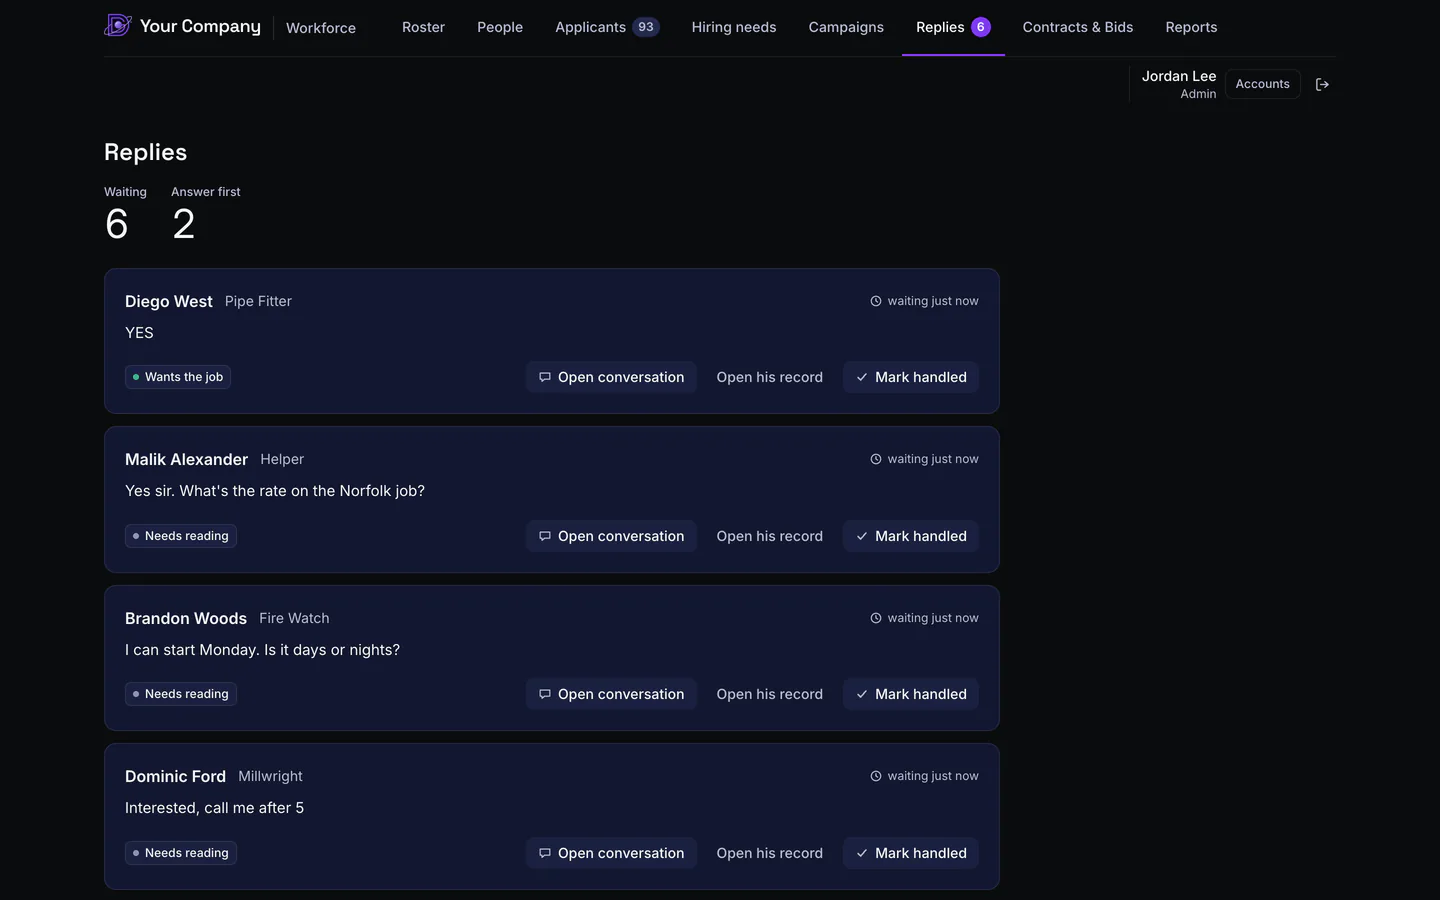Mark Diego West's reply handled
Image resolution: width=1440 pixels, height=900 pixels.
click(911, 377)
